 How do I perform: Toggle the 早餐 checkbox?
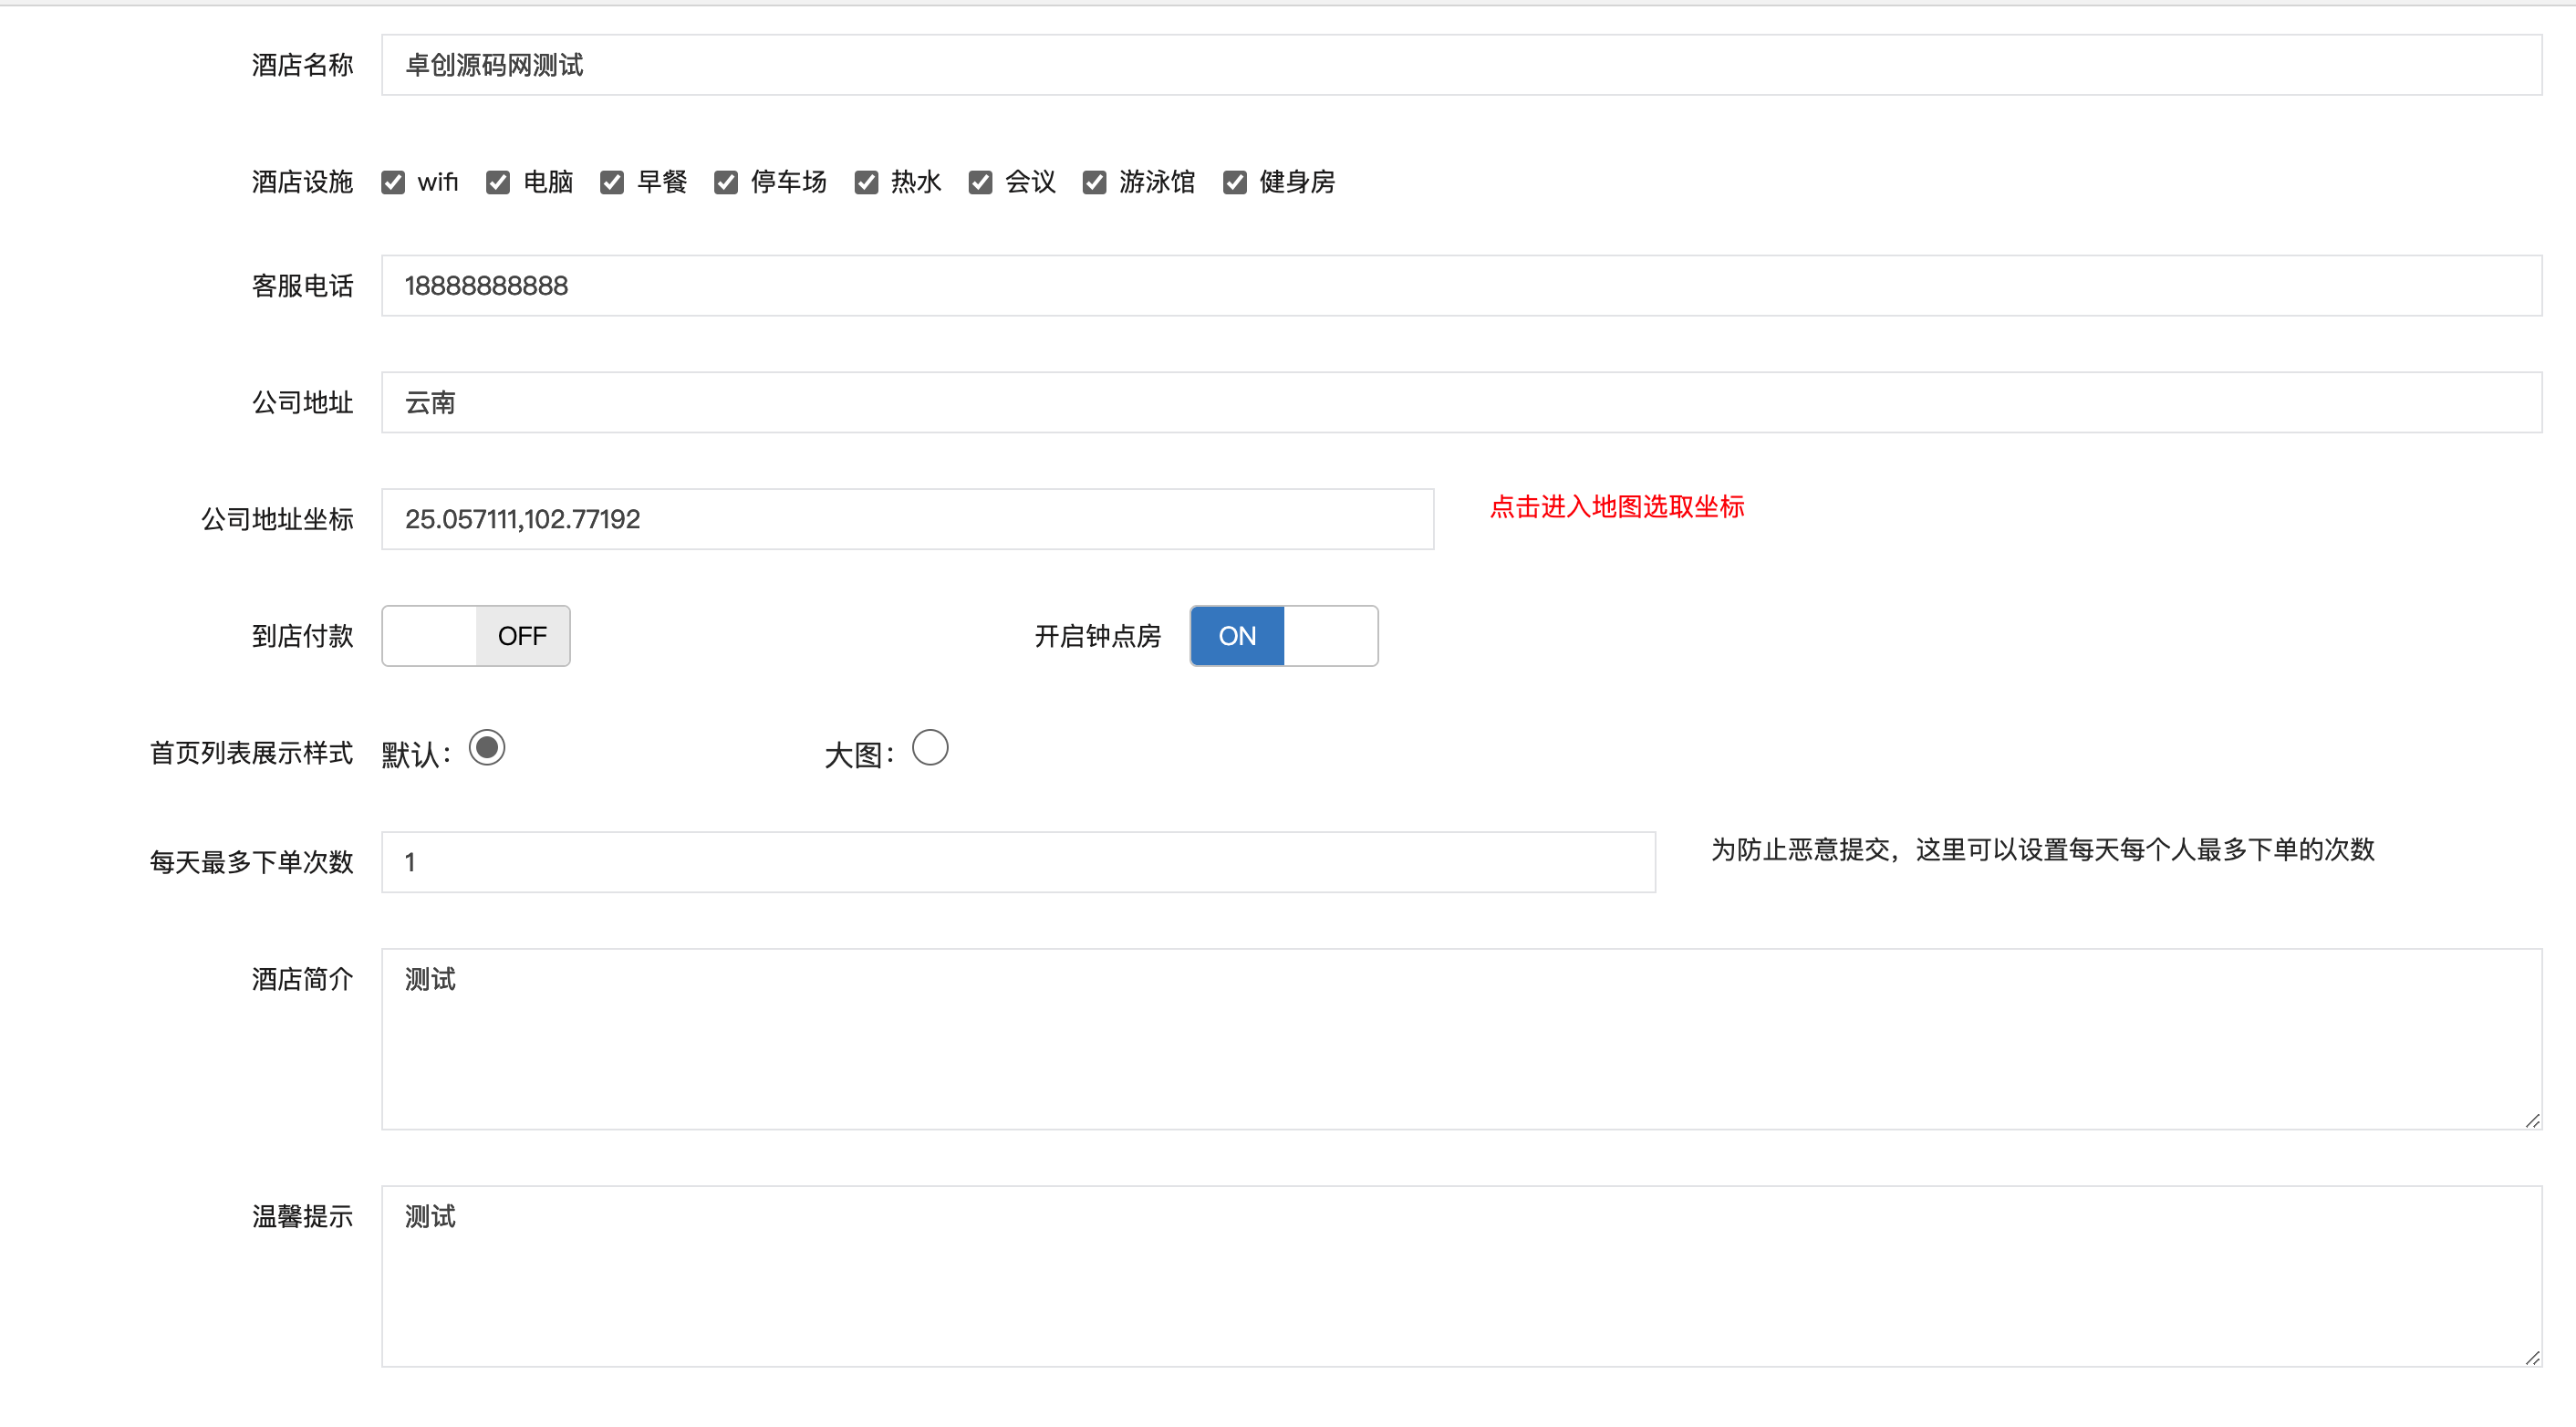[612, 182]
